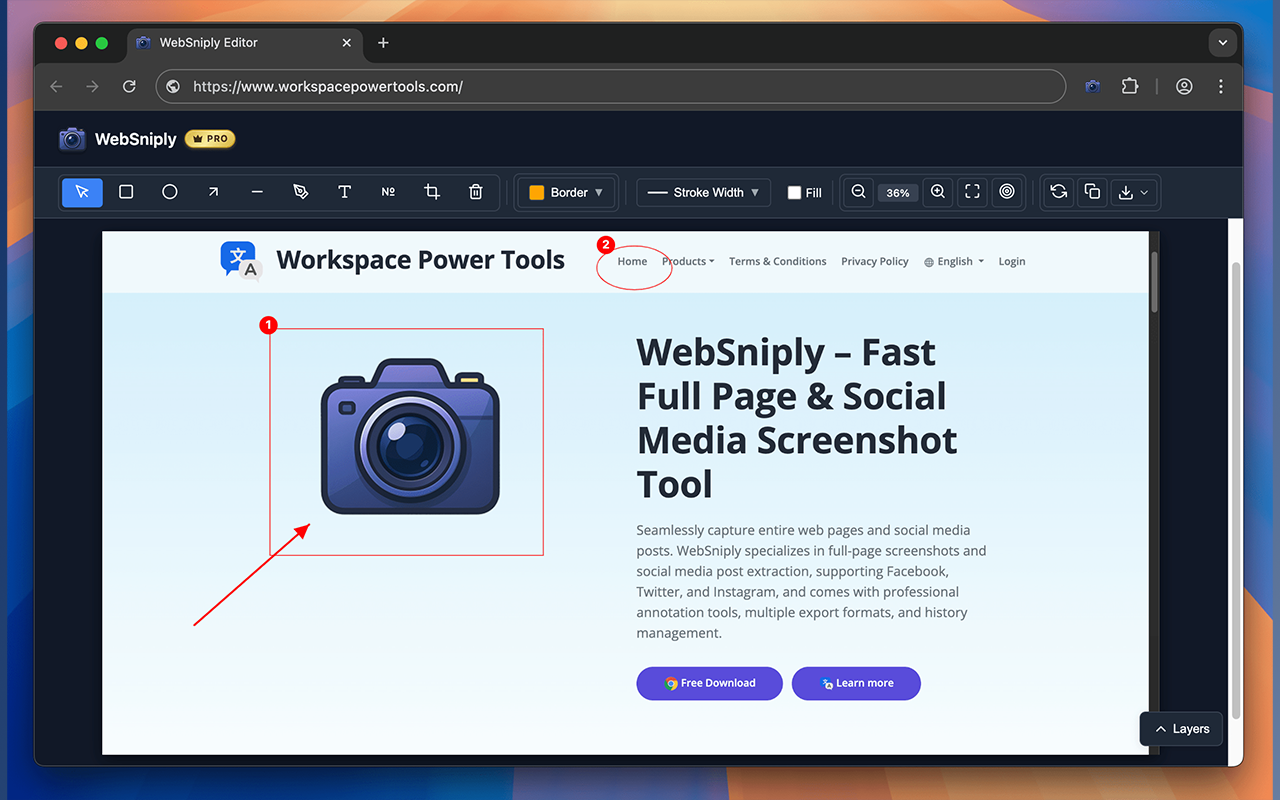Expand the Layers panel
Screen dimensions: 1280x800
tap(1180, 729)
